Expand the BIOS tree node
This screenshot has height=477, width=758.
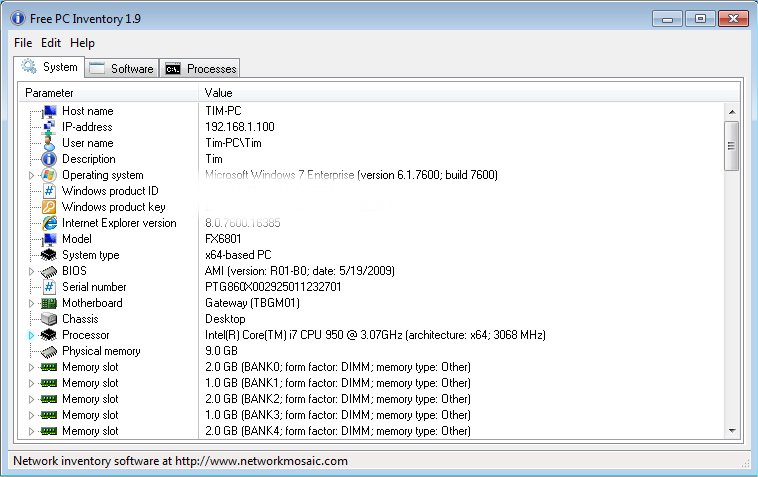pyautogui.click(x=31, y=271)
